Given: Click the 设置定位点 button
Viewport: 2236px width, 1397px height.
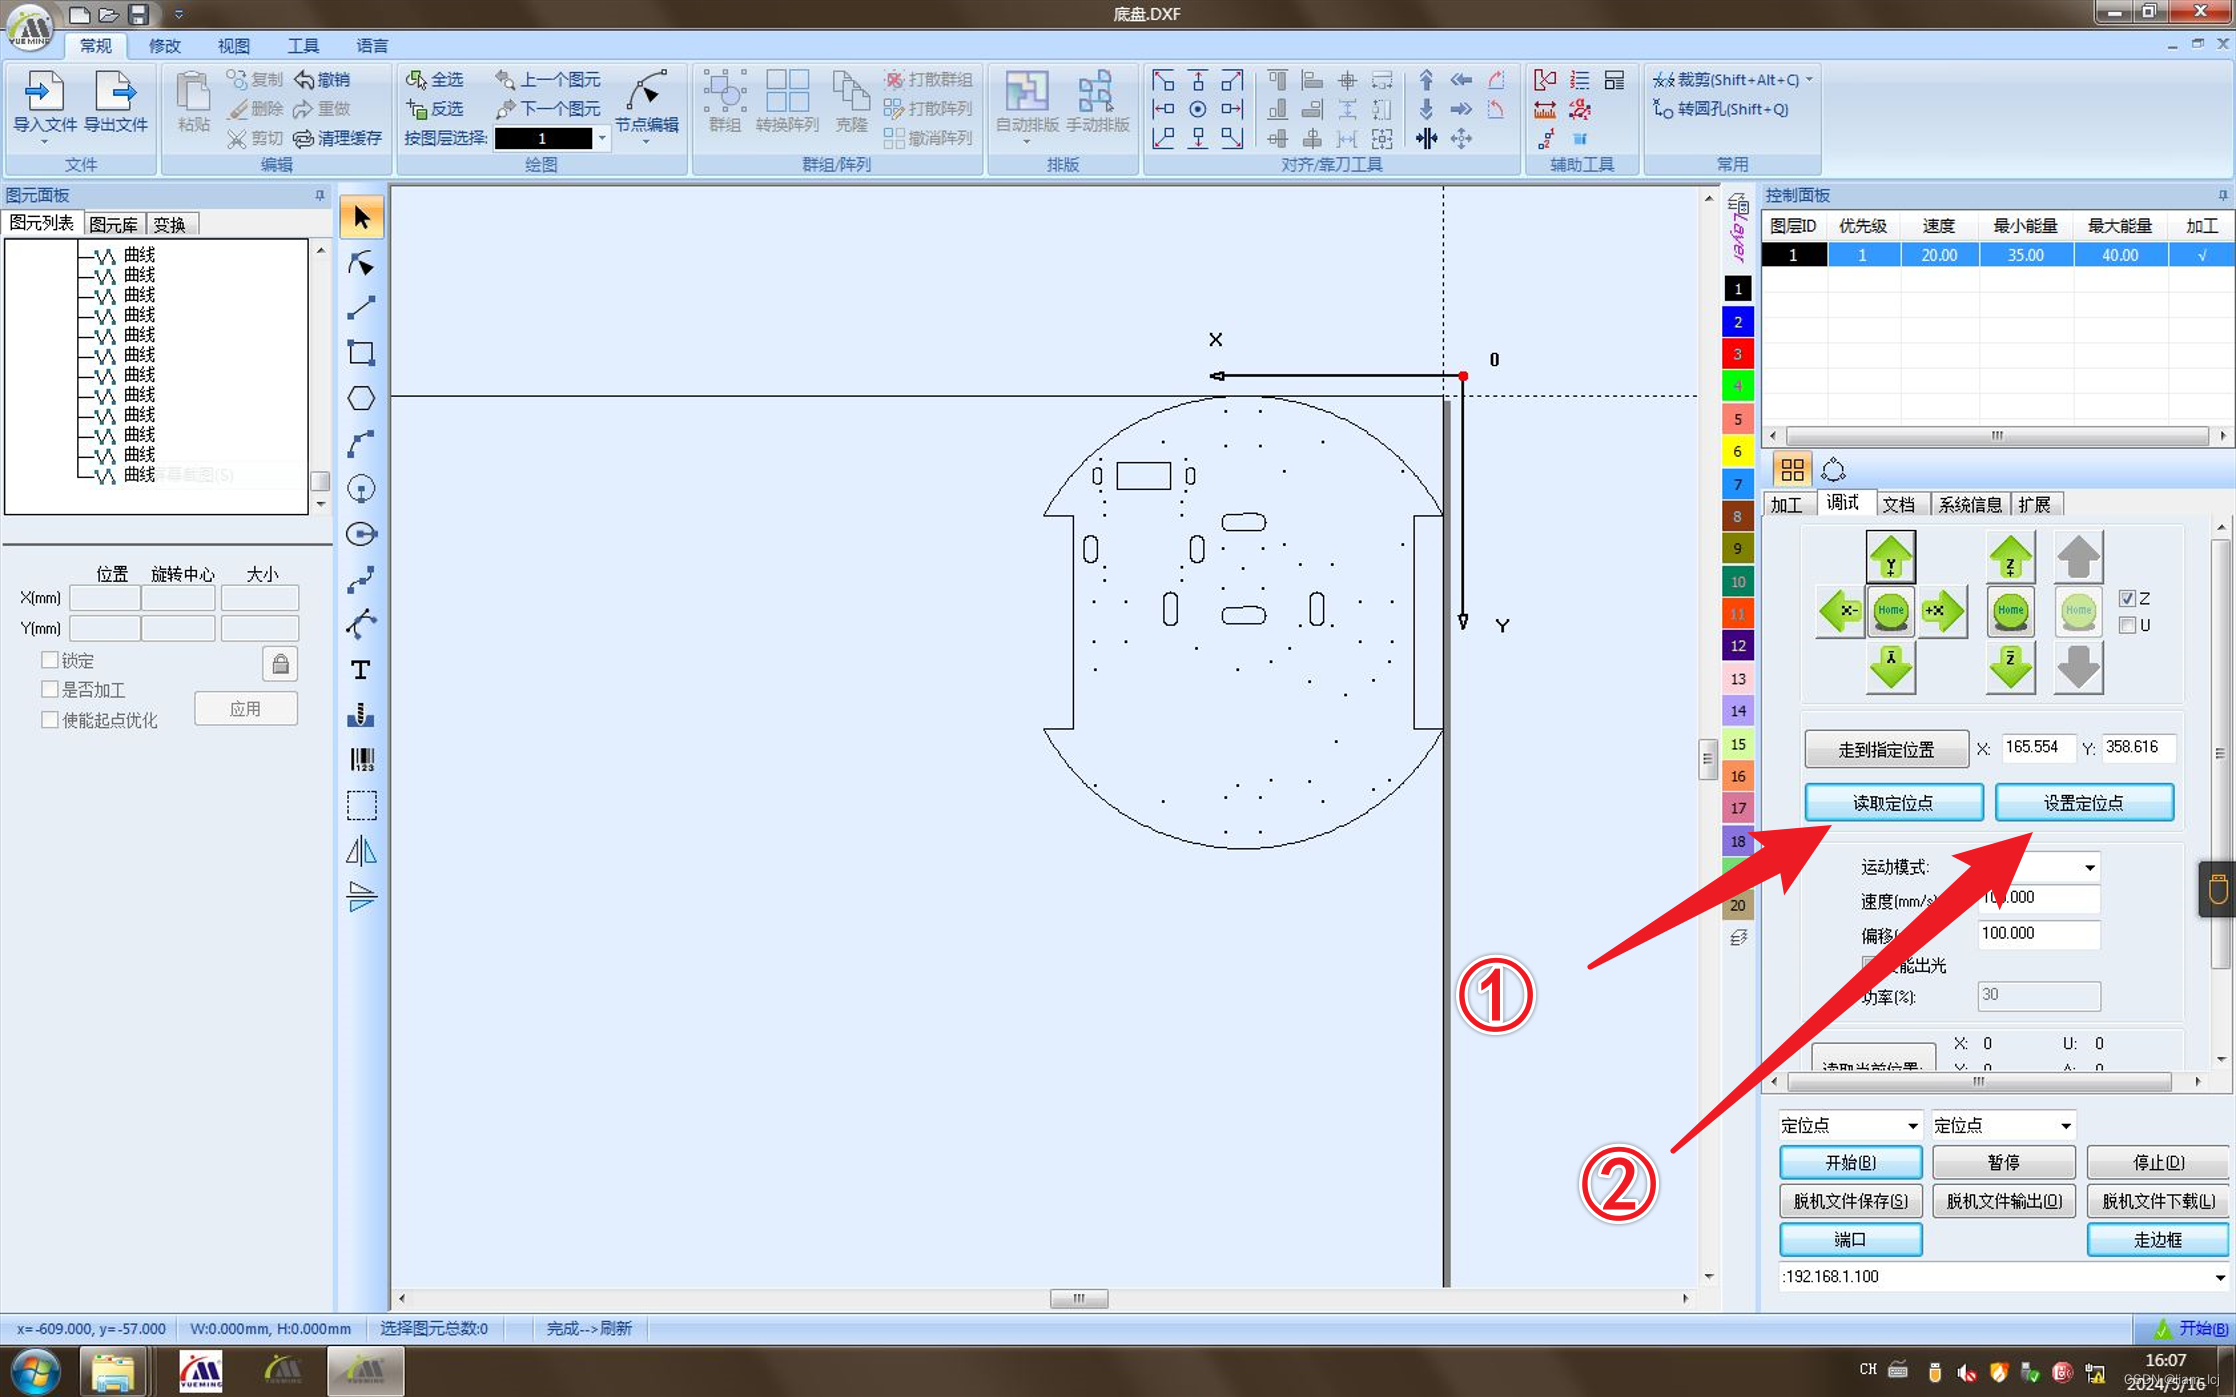Looking at the screenshot, I should pos(2083,802).
